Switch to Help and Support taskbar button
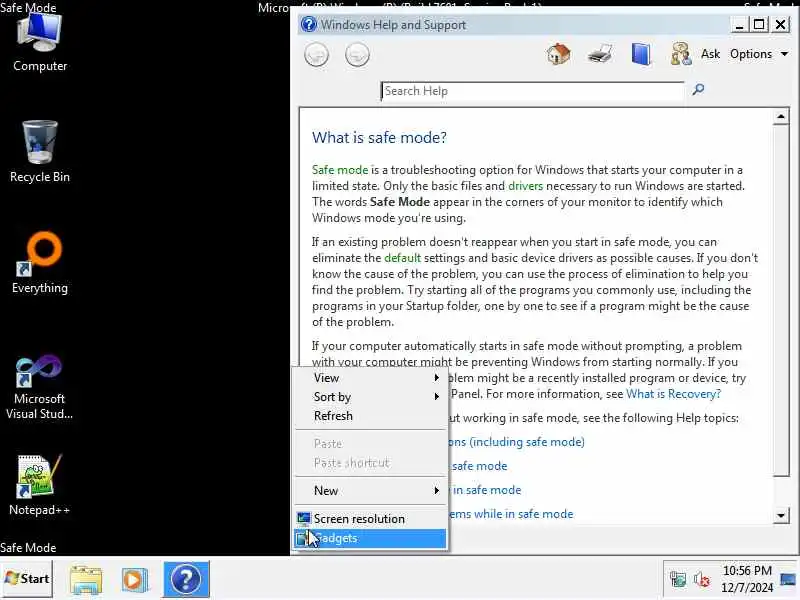Screen dimensions: 800x600 [186, 579]
